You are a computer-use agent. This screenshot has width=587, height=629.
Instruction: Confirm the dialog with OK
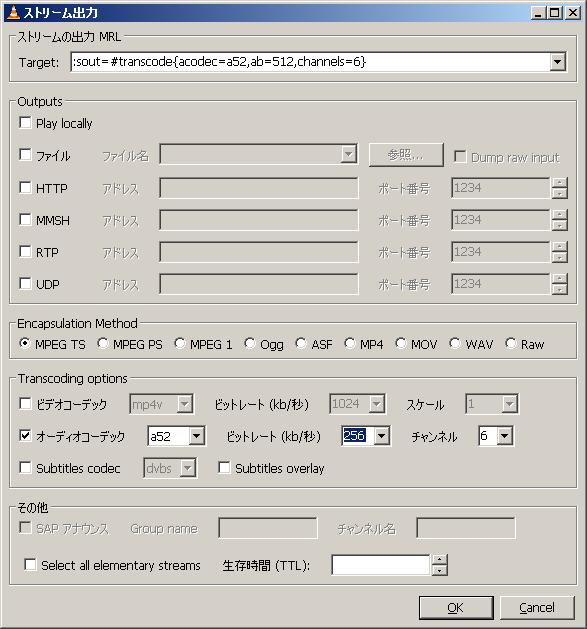[x=456, y=608]
